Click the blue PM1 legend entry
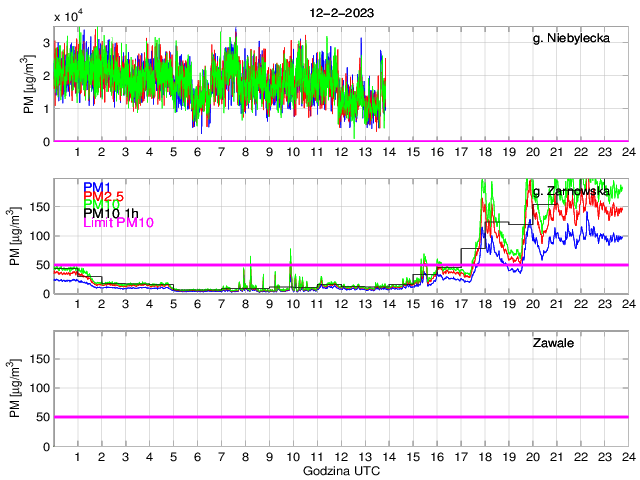 (97, 187)
